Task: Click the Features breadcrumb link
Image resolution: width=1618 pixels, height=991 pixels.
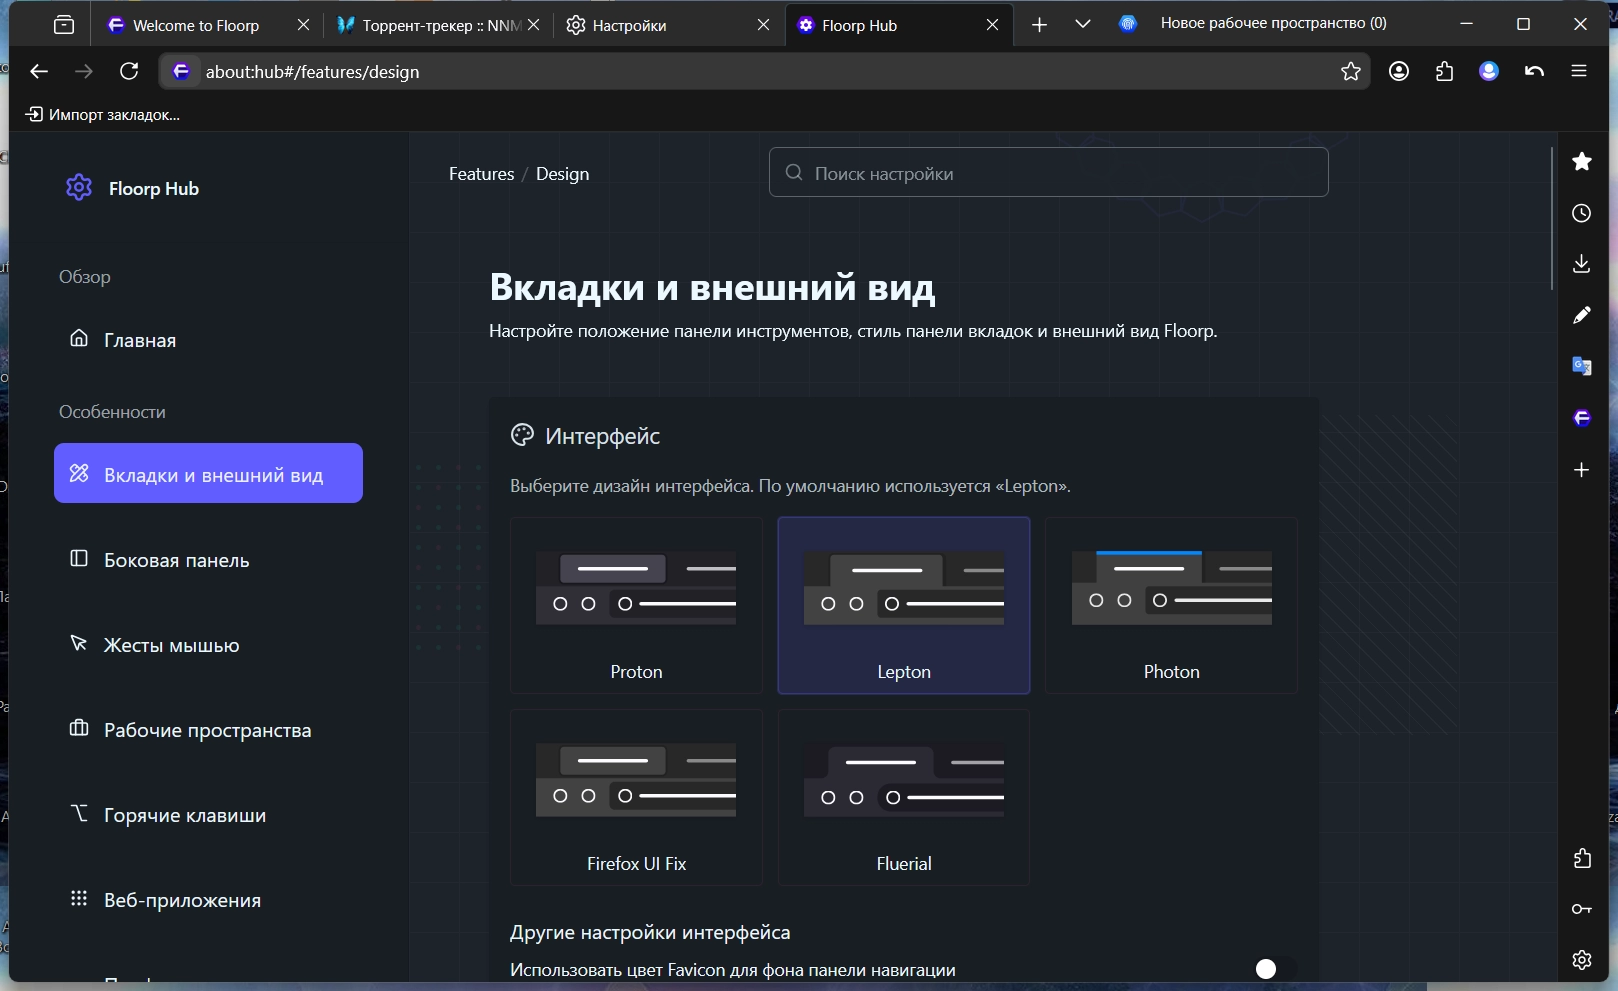Action: (x=481, y=174)
